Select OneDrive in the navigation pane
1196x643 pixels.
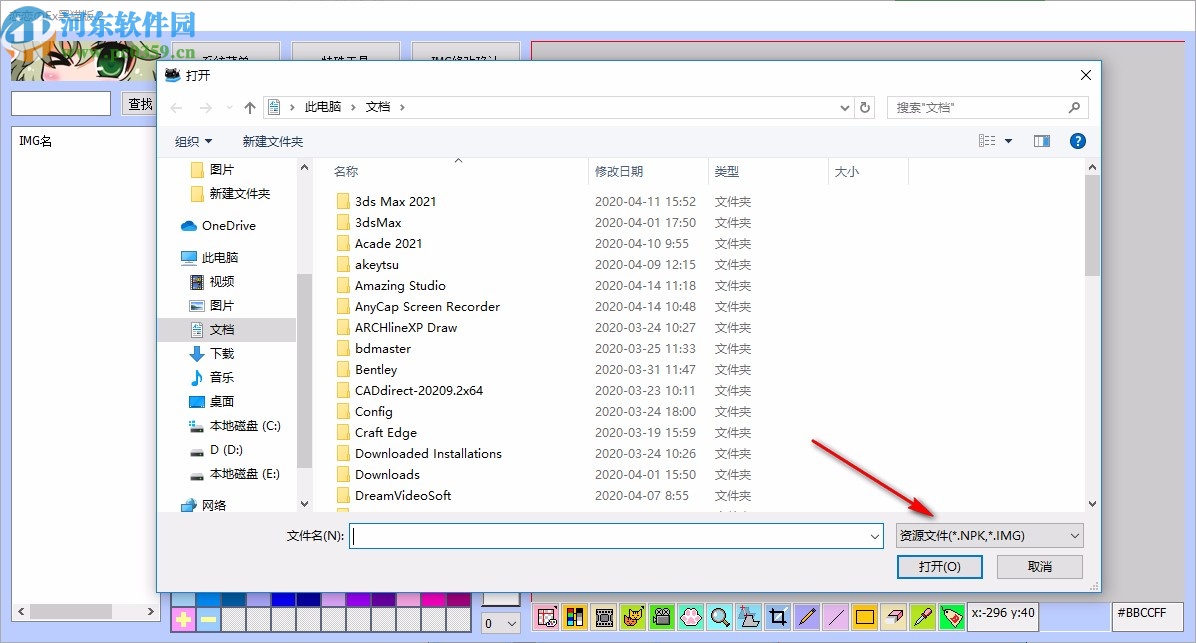(228, 226)
